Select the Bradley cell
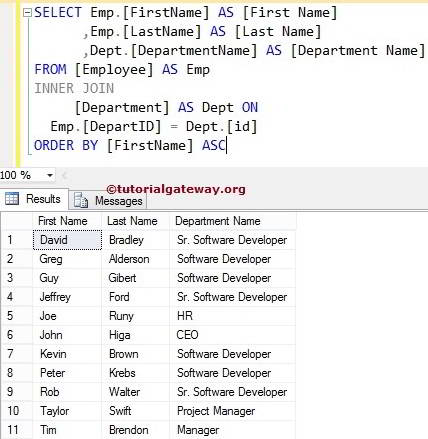 [x=136, y=240]
